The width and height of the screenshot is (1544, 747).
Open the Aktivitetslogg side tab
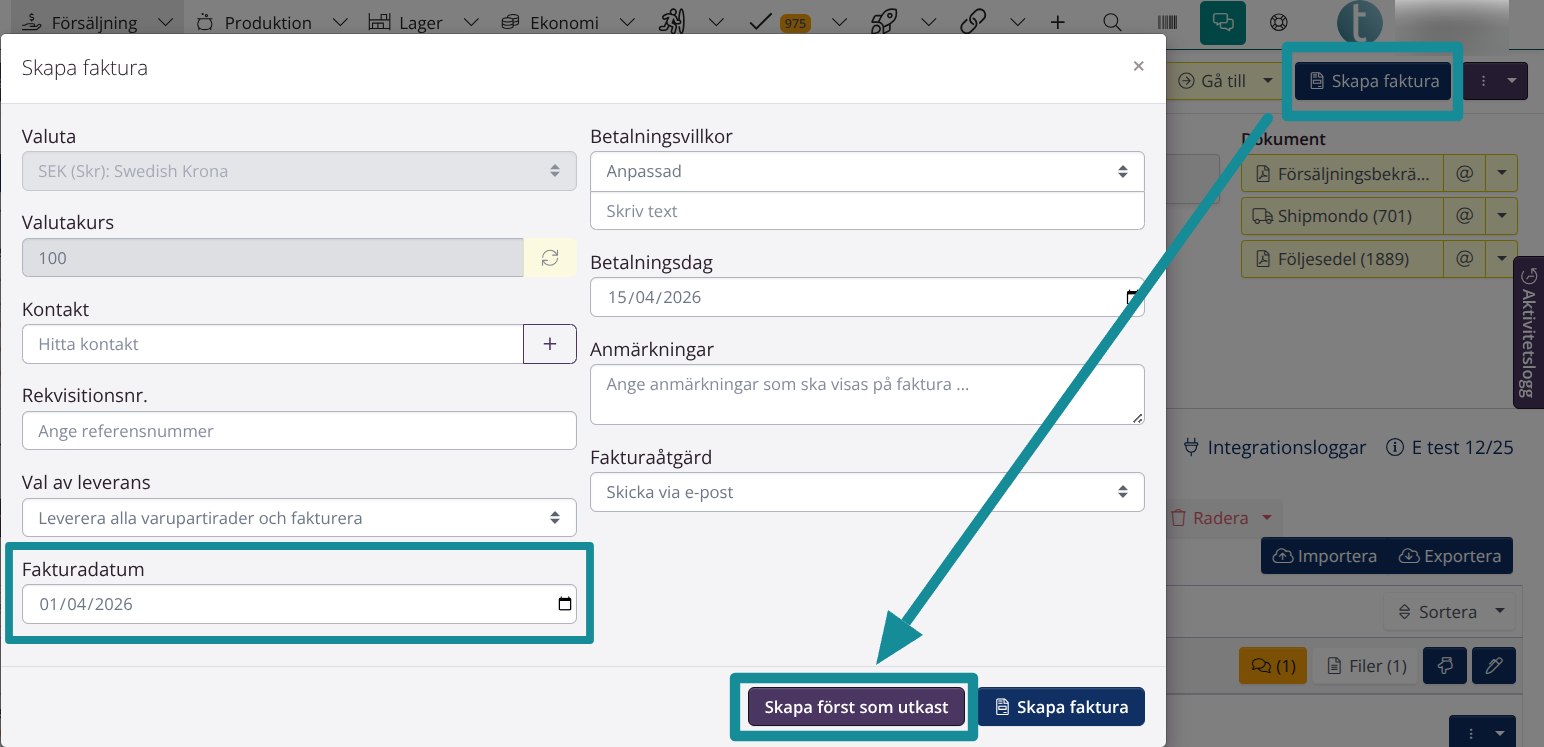coord(1528,331)
